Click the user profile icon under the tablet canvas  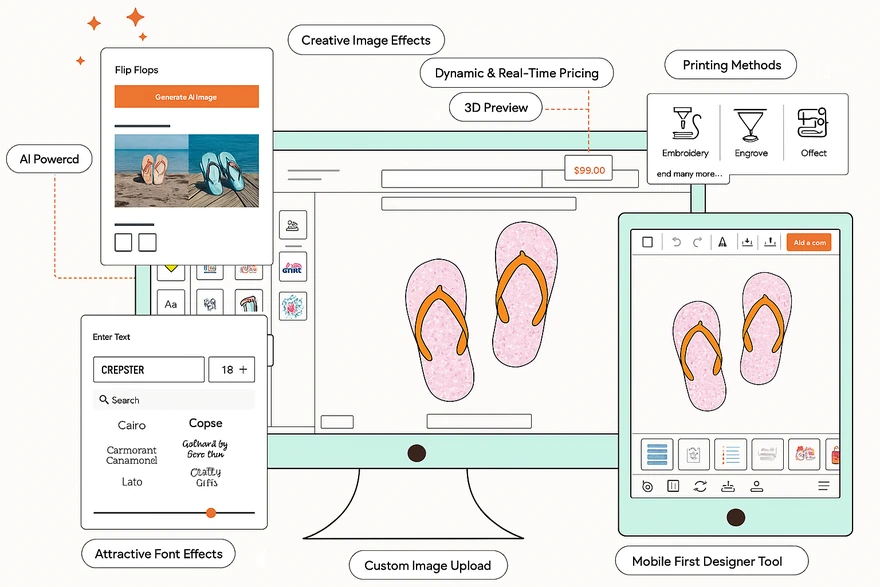click(757, 486)
